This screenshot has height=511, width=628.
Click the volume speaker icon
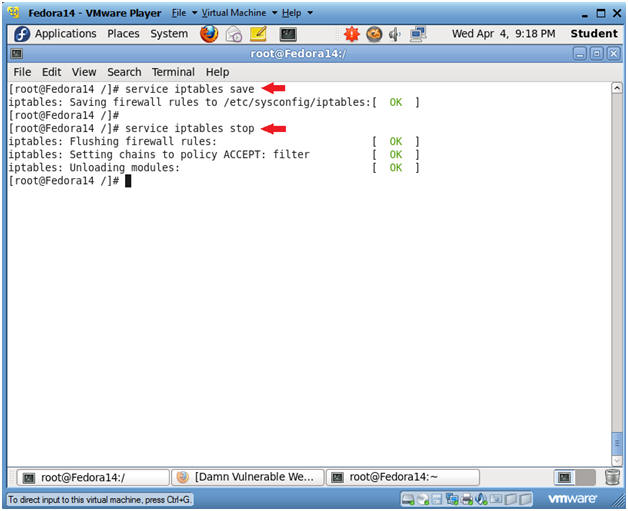point(395,34)
